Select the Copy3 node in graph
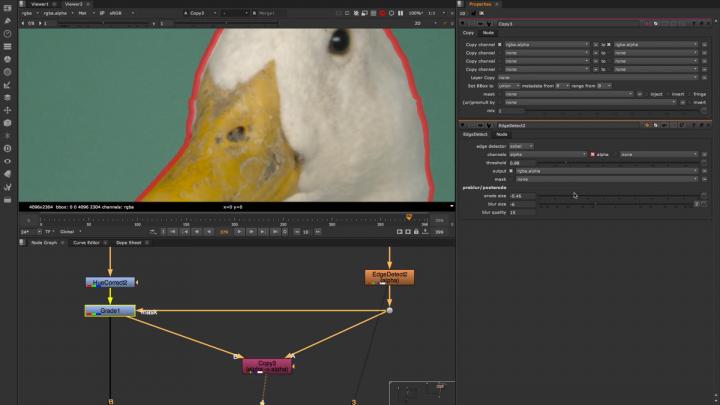The width and height of the screenshot is (720, 405). click(x=267, y=366)
